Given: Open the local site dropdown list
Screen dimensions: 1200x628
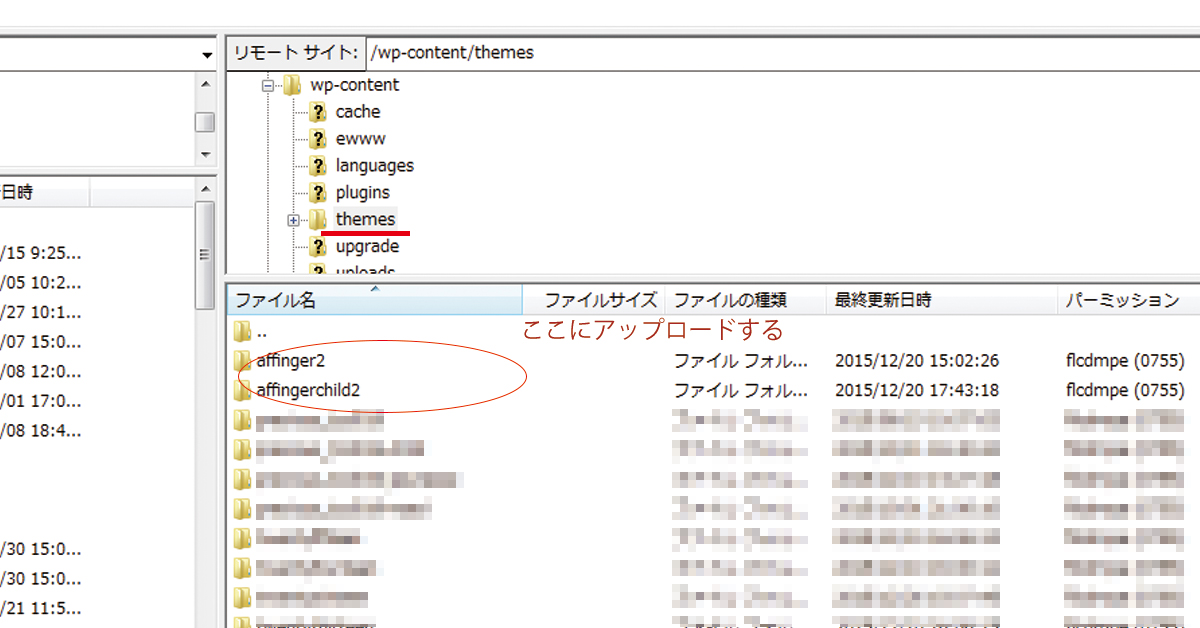Looking at the screenshot, I should (207, 54).
